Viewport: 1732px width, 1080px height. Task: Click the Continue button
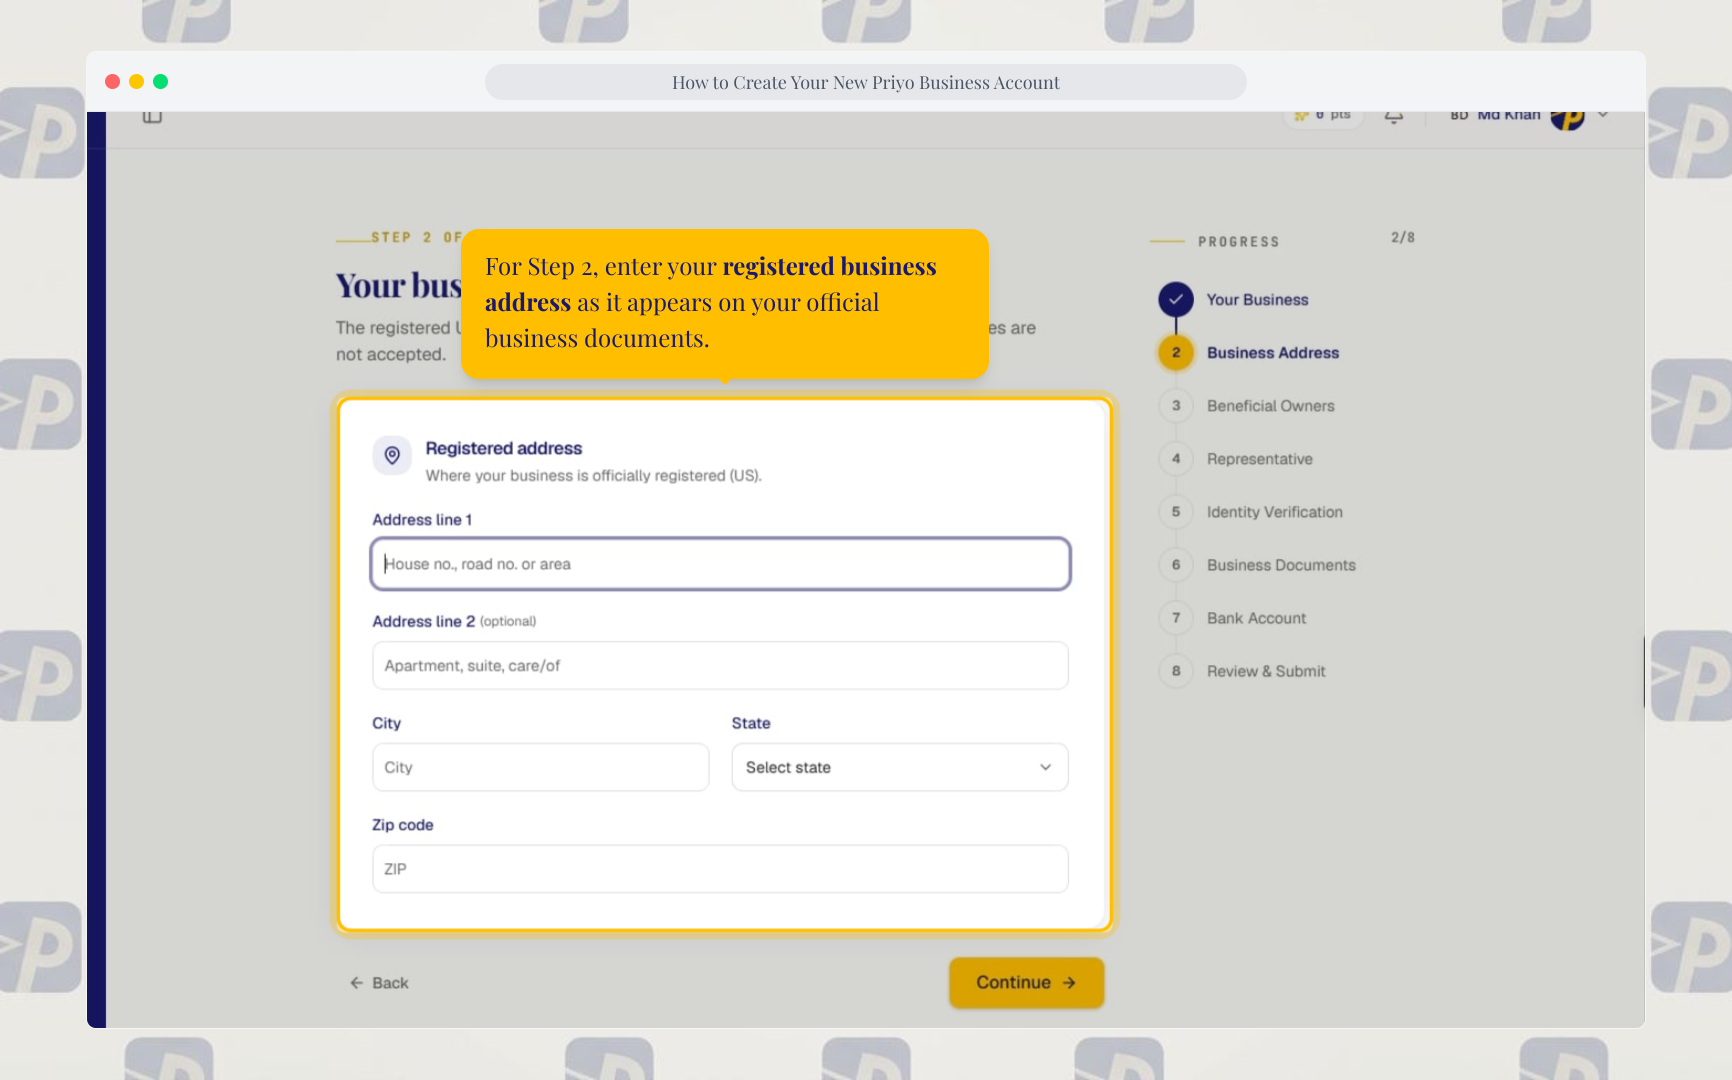click(1027, 983)
